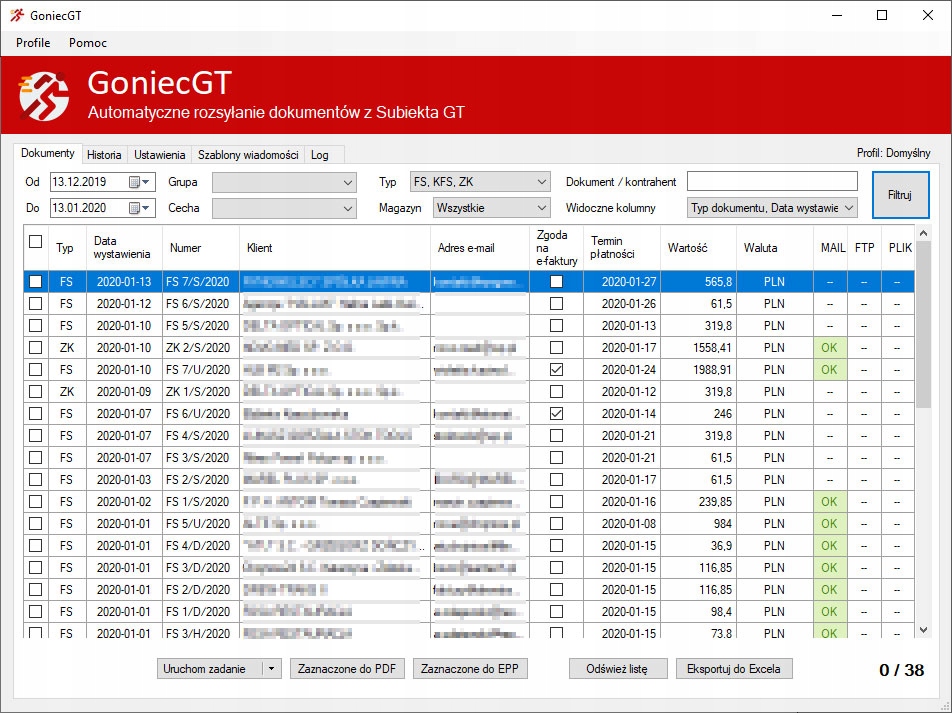Click the GoniecGT title bar app icon
The image size is (952, 713).
[x=16, y=15]
